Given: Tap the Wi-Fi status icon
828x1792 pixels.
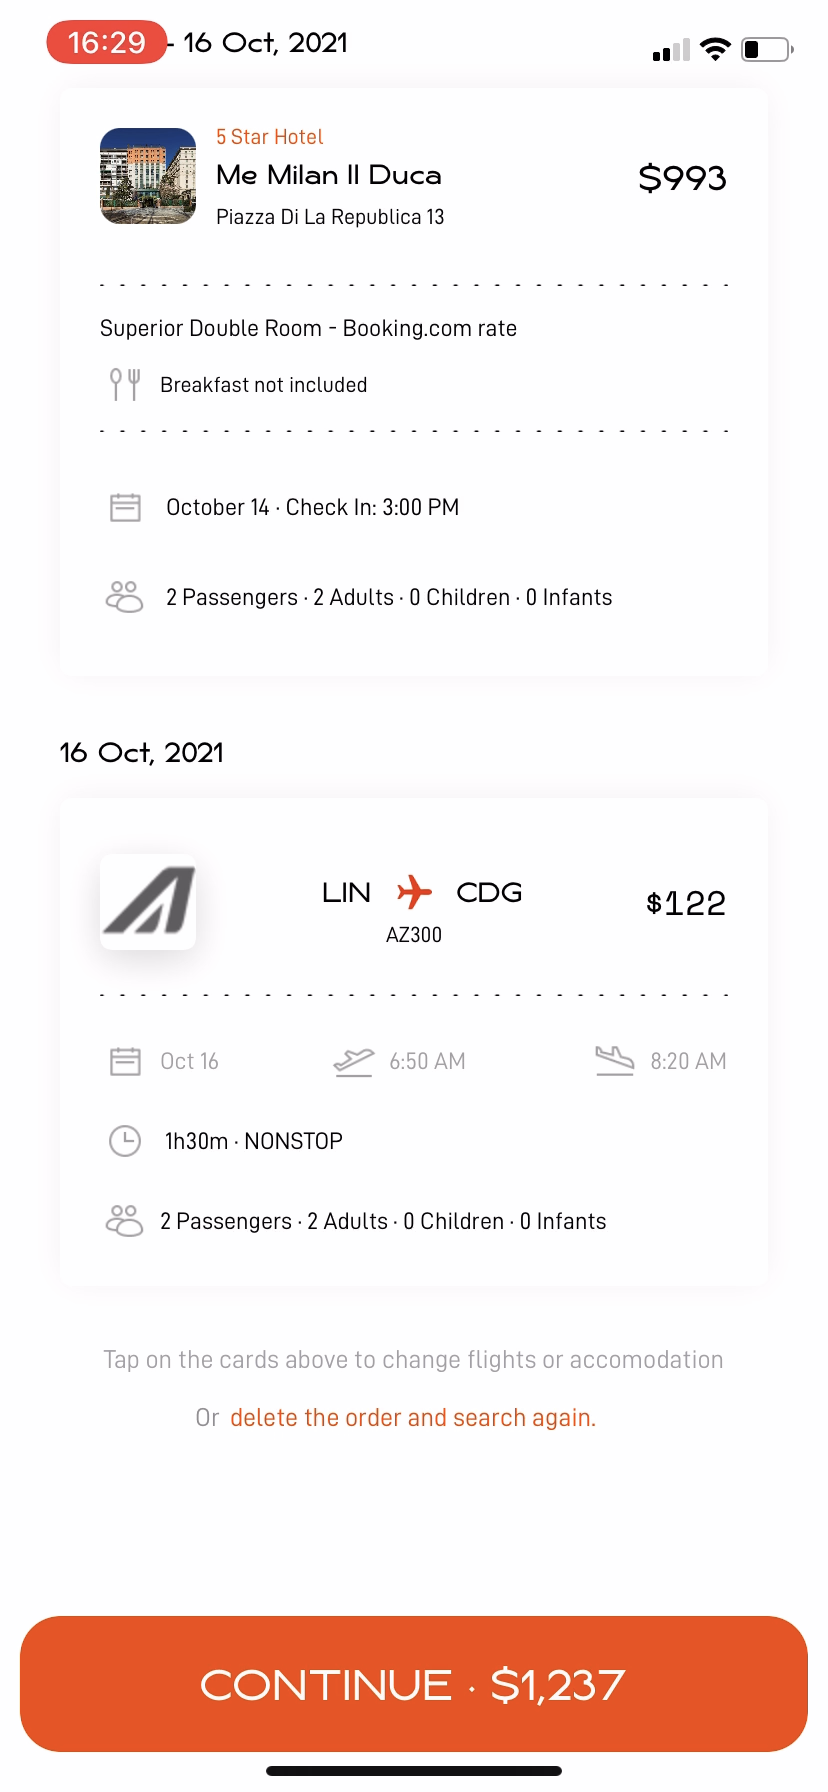Looking at the screenshot, I should click(715, 49).
